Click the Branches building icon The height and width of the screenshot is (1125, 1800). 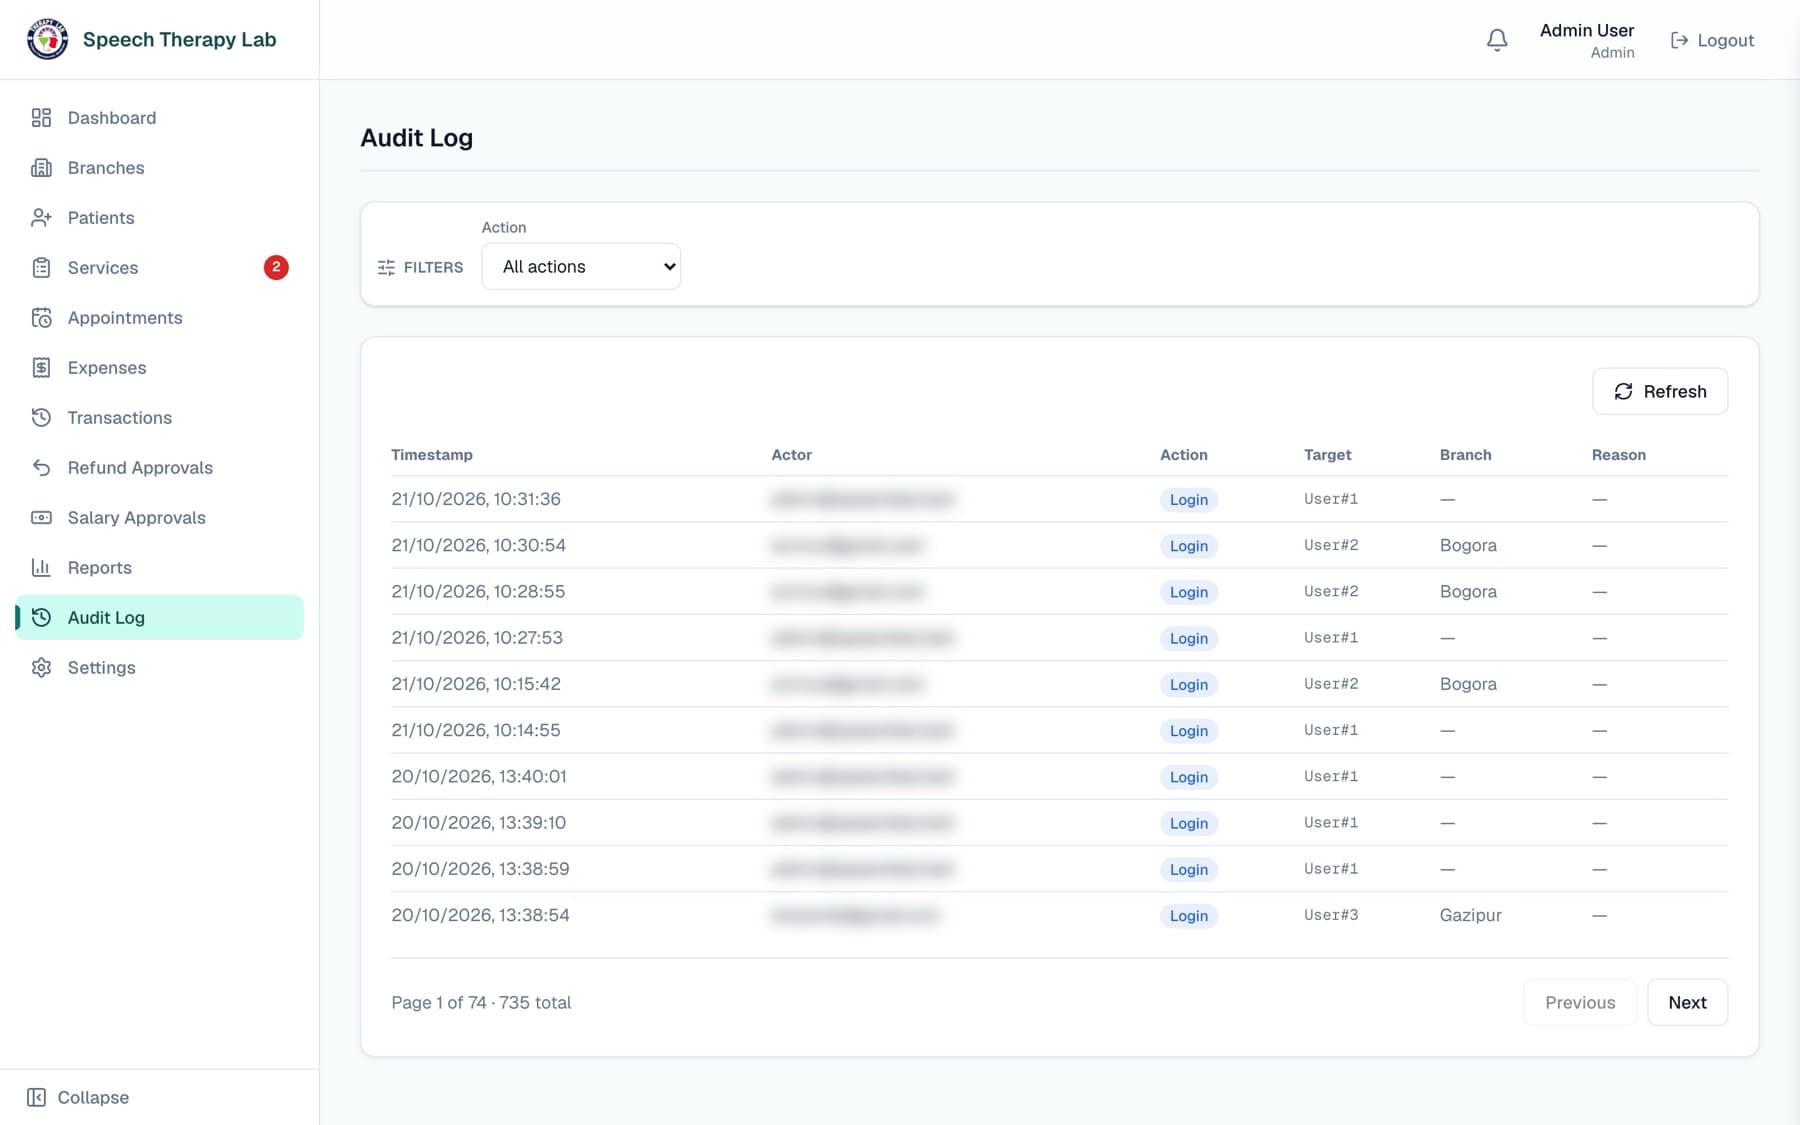[x=41, y=168]
